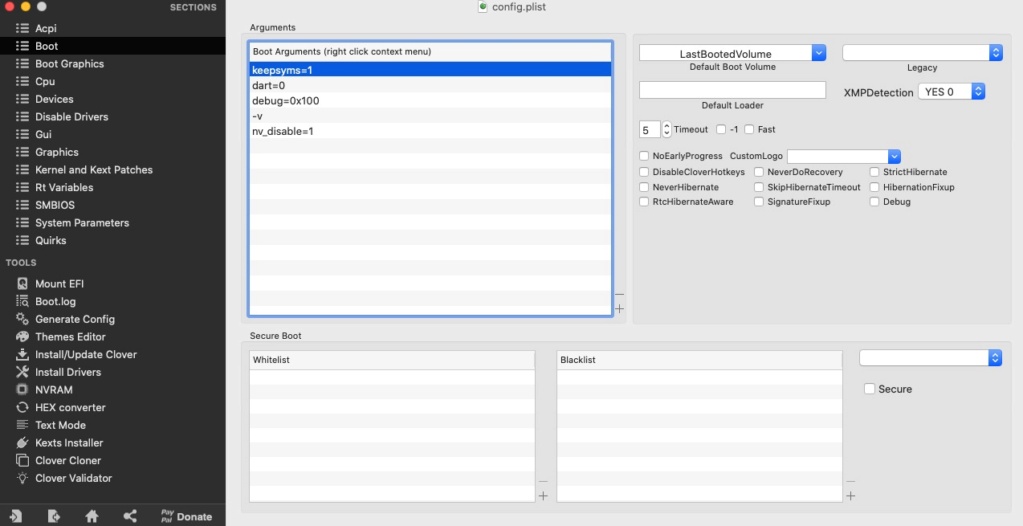The image size is (1023, 526).
Task: Click the Clover Validator lightbulb icon
Action: (22, 478)
